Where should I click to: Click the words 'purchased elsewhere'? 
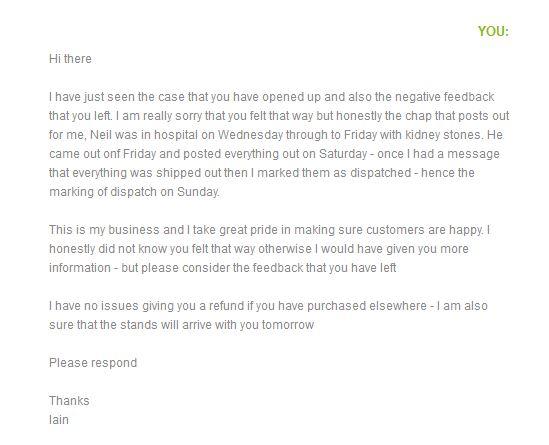click(x=367, y=306)
